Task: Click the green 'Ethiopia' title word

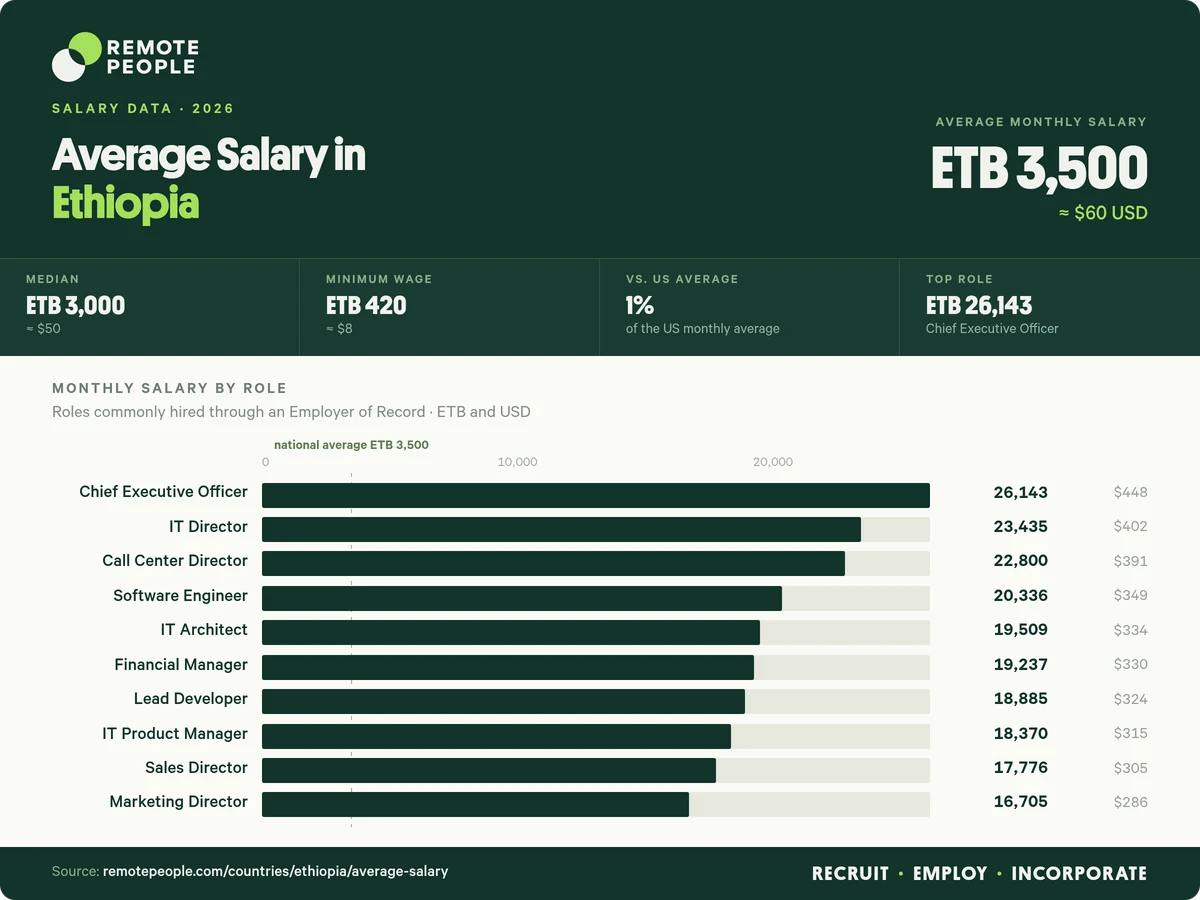Action: click(126, 203)
